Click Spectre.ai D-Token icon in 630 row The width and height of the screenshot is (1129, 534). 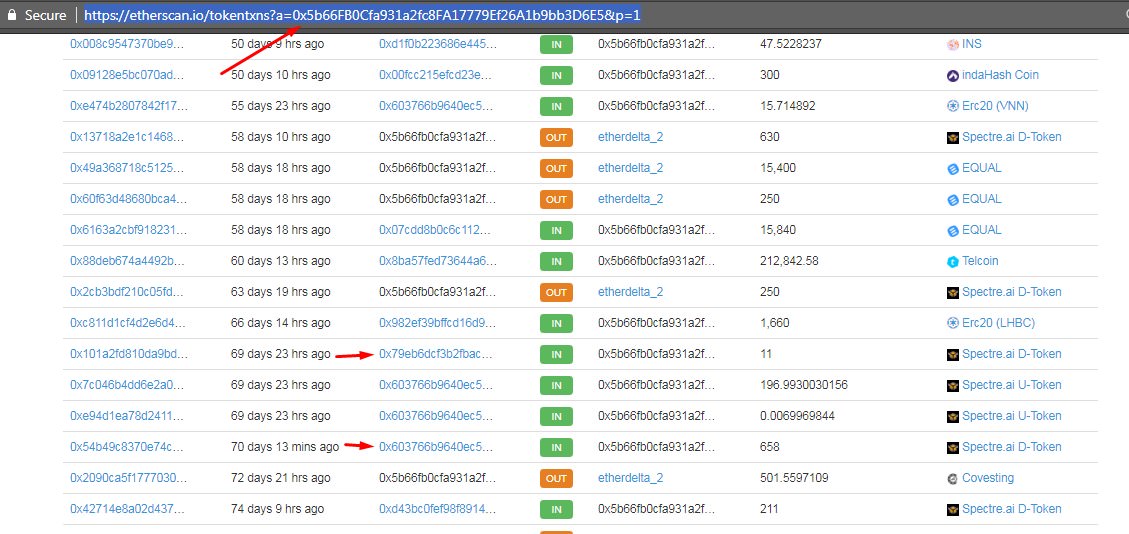(953, 137)
